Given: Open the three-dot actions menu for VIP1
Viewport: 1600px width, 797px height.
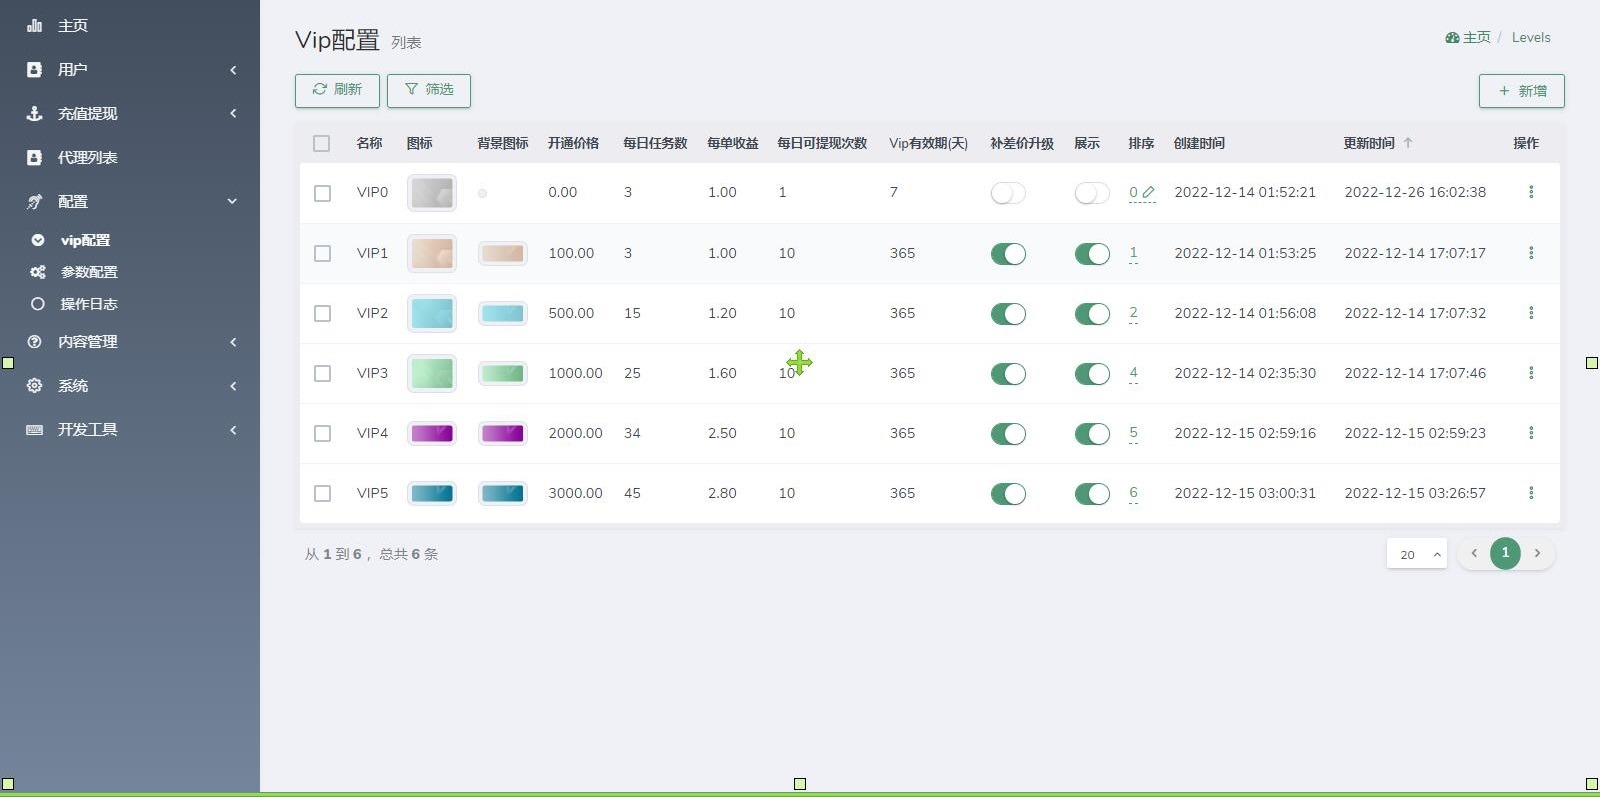Looking at the screenshot, I should (1530, 253).
